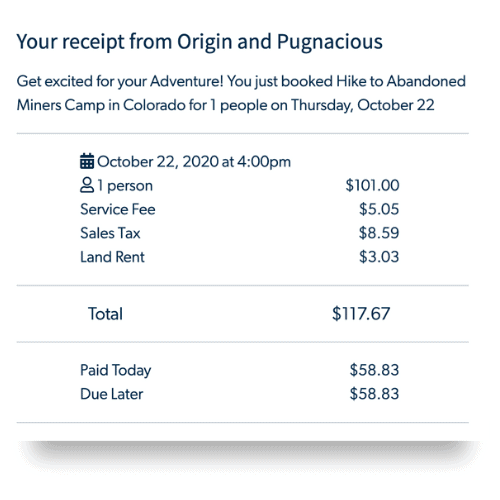Click the Paid Today label
Screen dimensions: 500x500
(116, 370)
